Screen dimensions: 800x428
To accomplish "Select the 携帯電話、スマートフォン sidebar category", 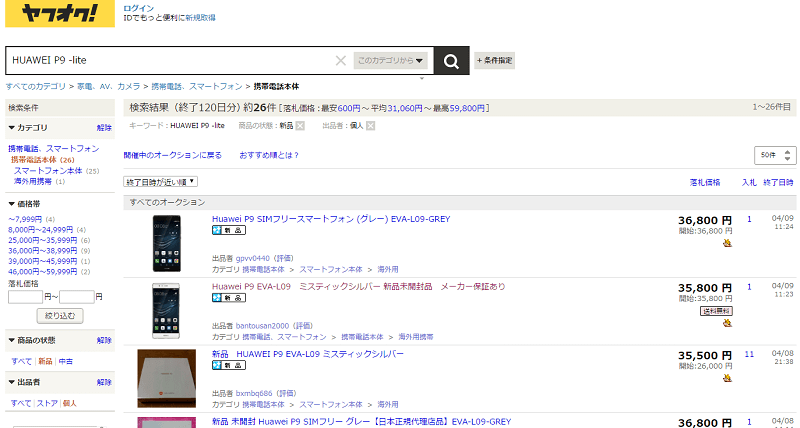I will click(54, 148).
